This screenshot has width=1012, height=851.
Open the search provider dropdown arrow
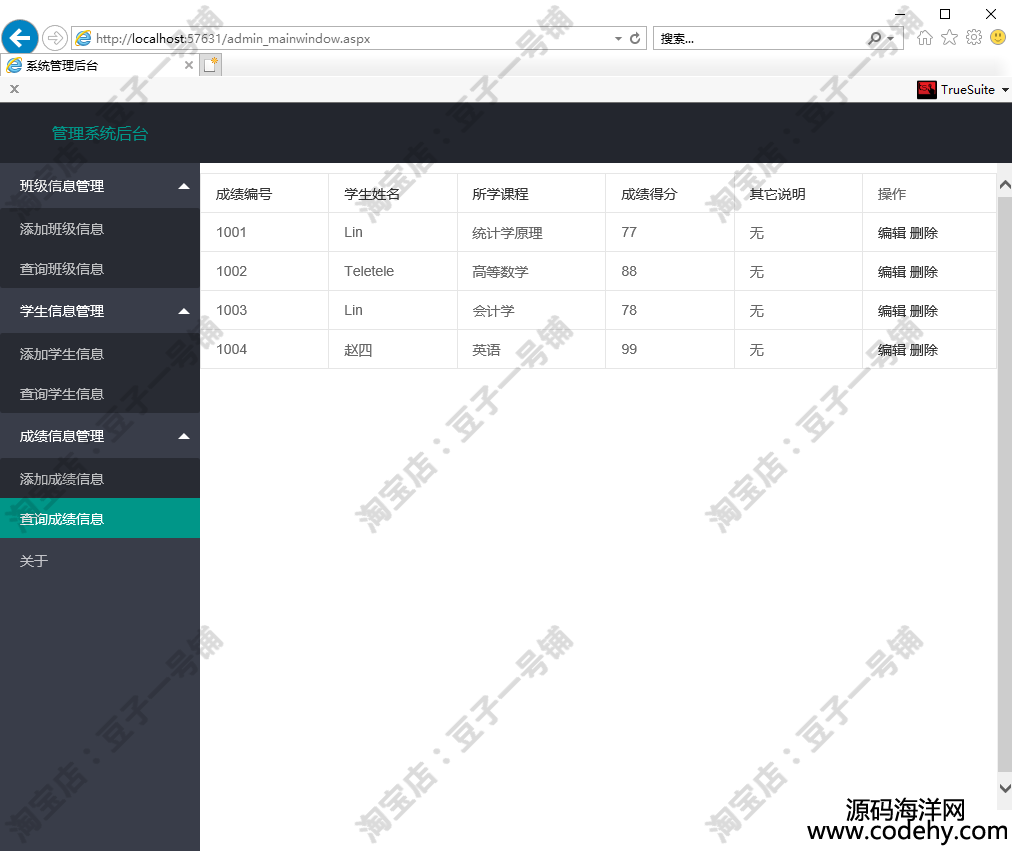(x=891, y=39)
